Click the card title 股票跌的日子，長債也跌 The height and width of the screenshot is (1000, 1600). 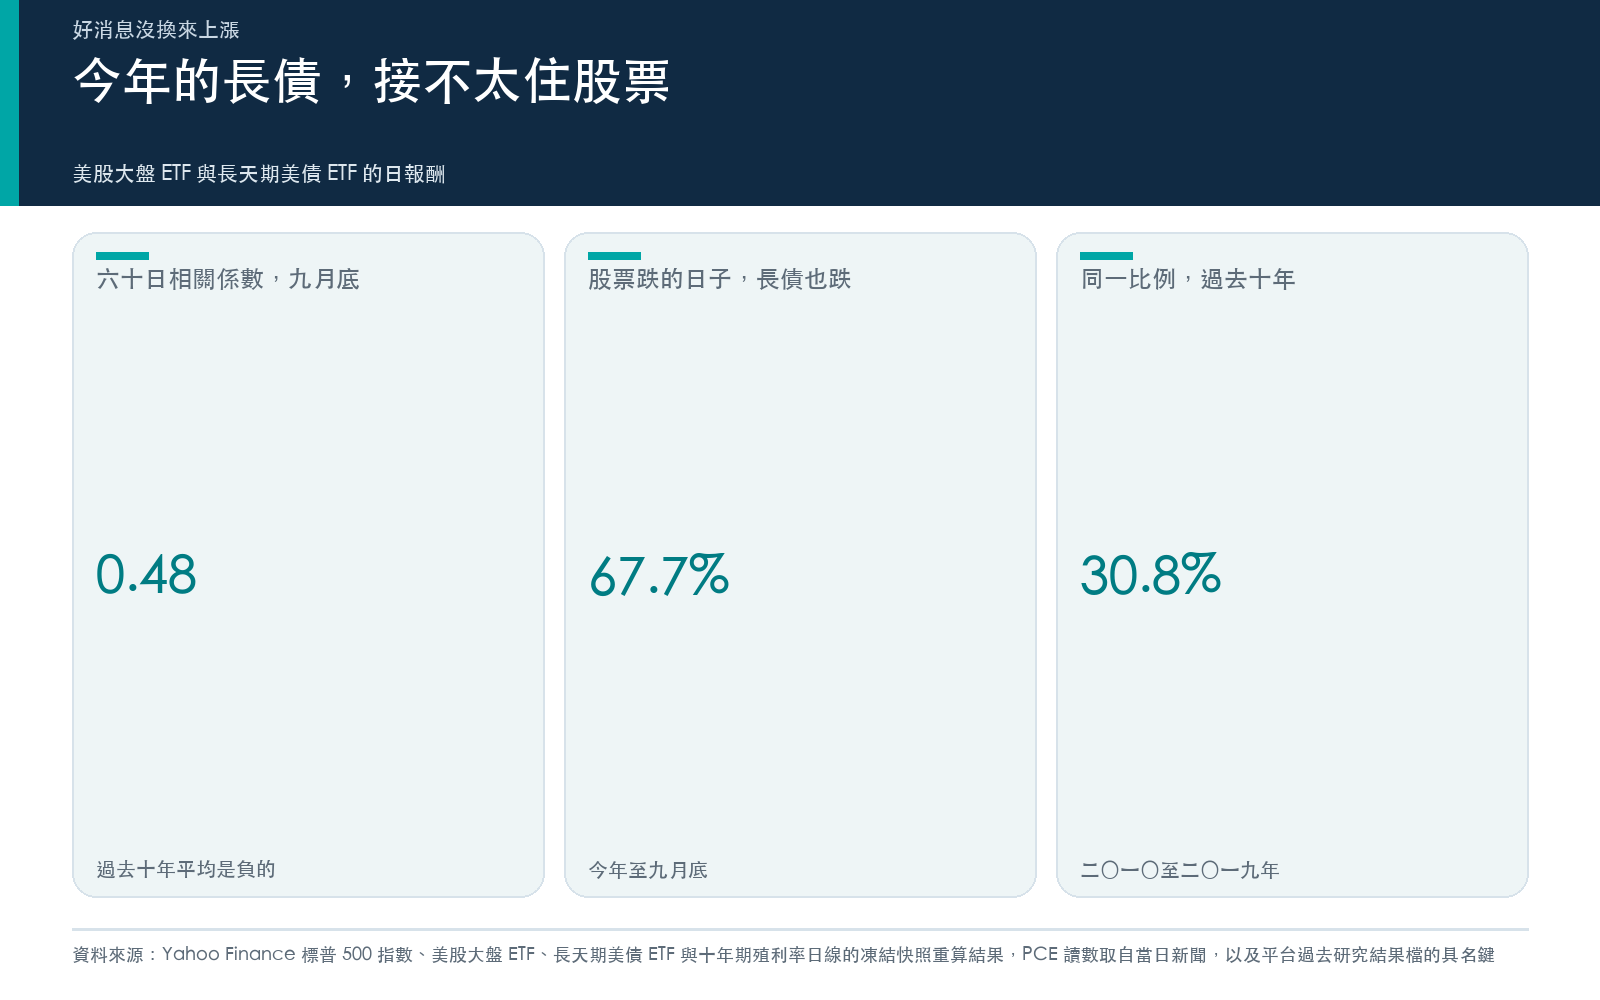click(720, 279)
